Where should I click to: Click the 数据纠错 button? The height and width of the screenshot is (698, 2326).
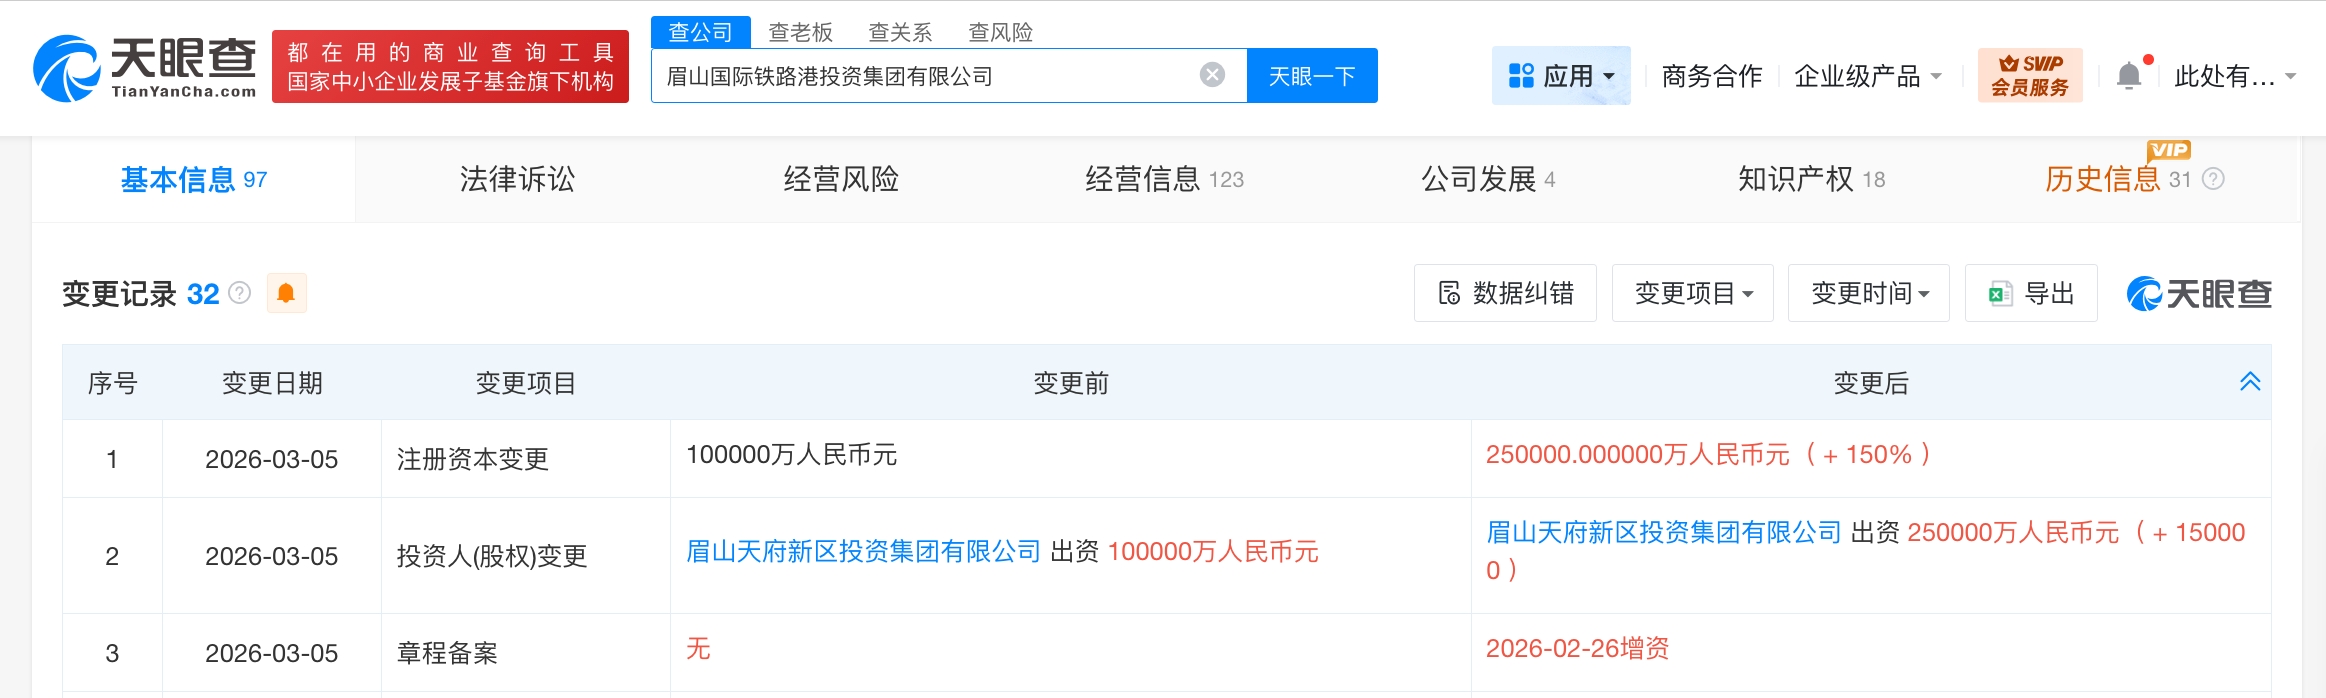pyautogui.click(x=1505, y=293)
